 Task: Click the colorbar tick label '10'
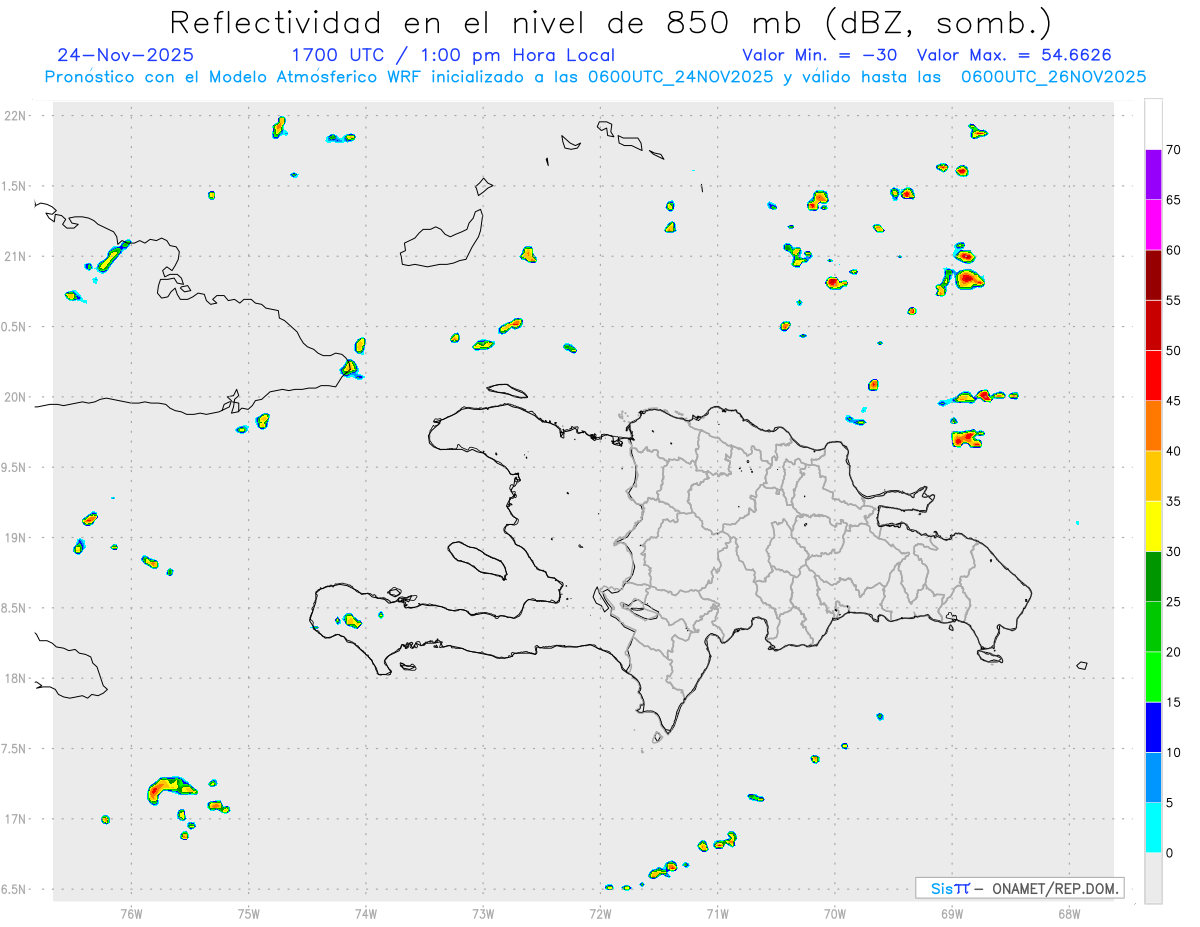pyautogui.click(x=1174, y=752)
